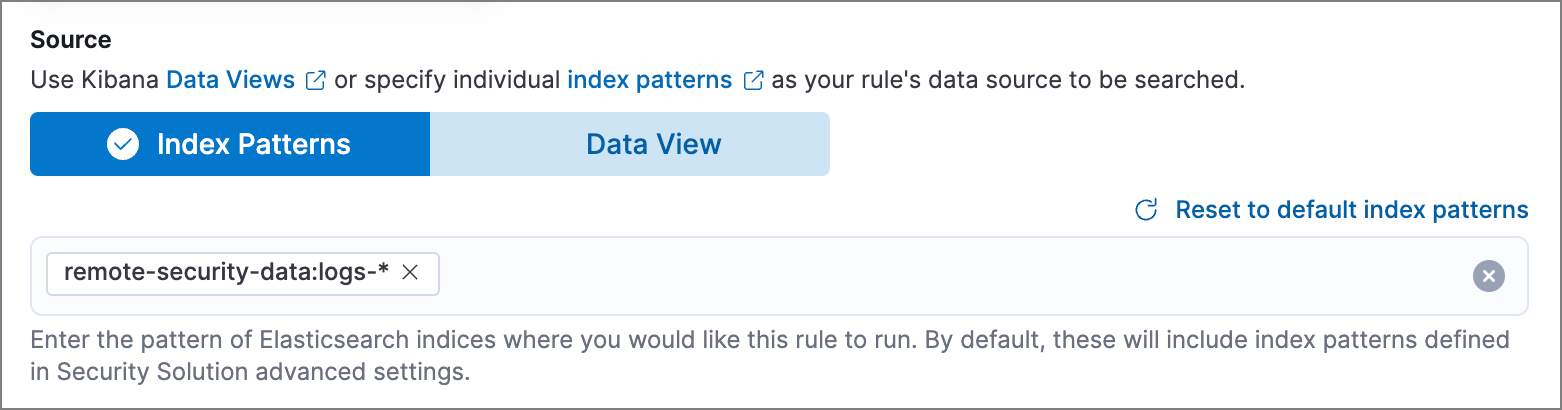This screenshot has width=1562, height=410.
Task: Open the index patterns documentation link
Action: [x=649, y=80]
